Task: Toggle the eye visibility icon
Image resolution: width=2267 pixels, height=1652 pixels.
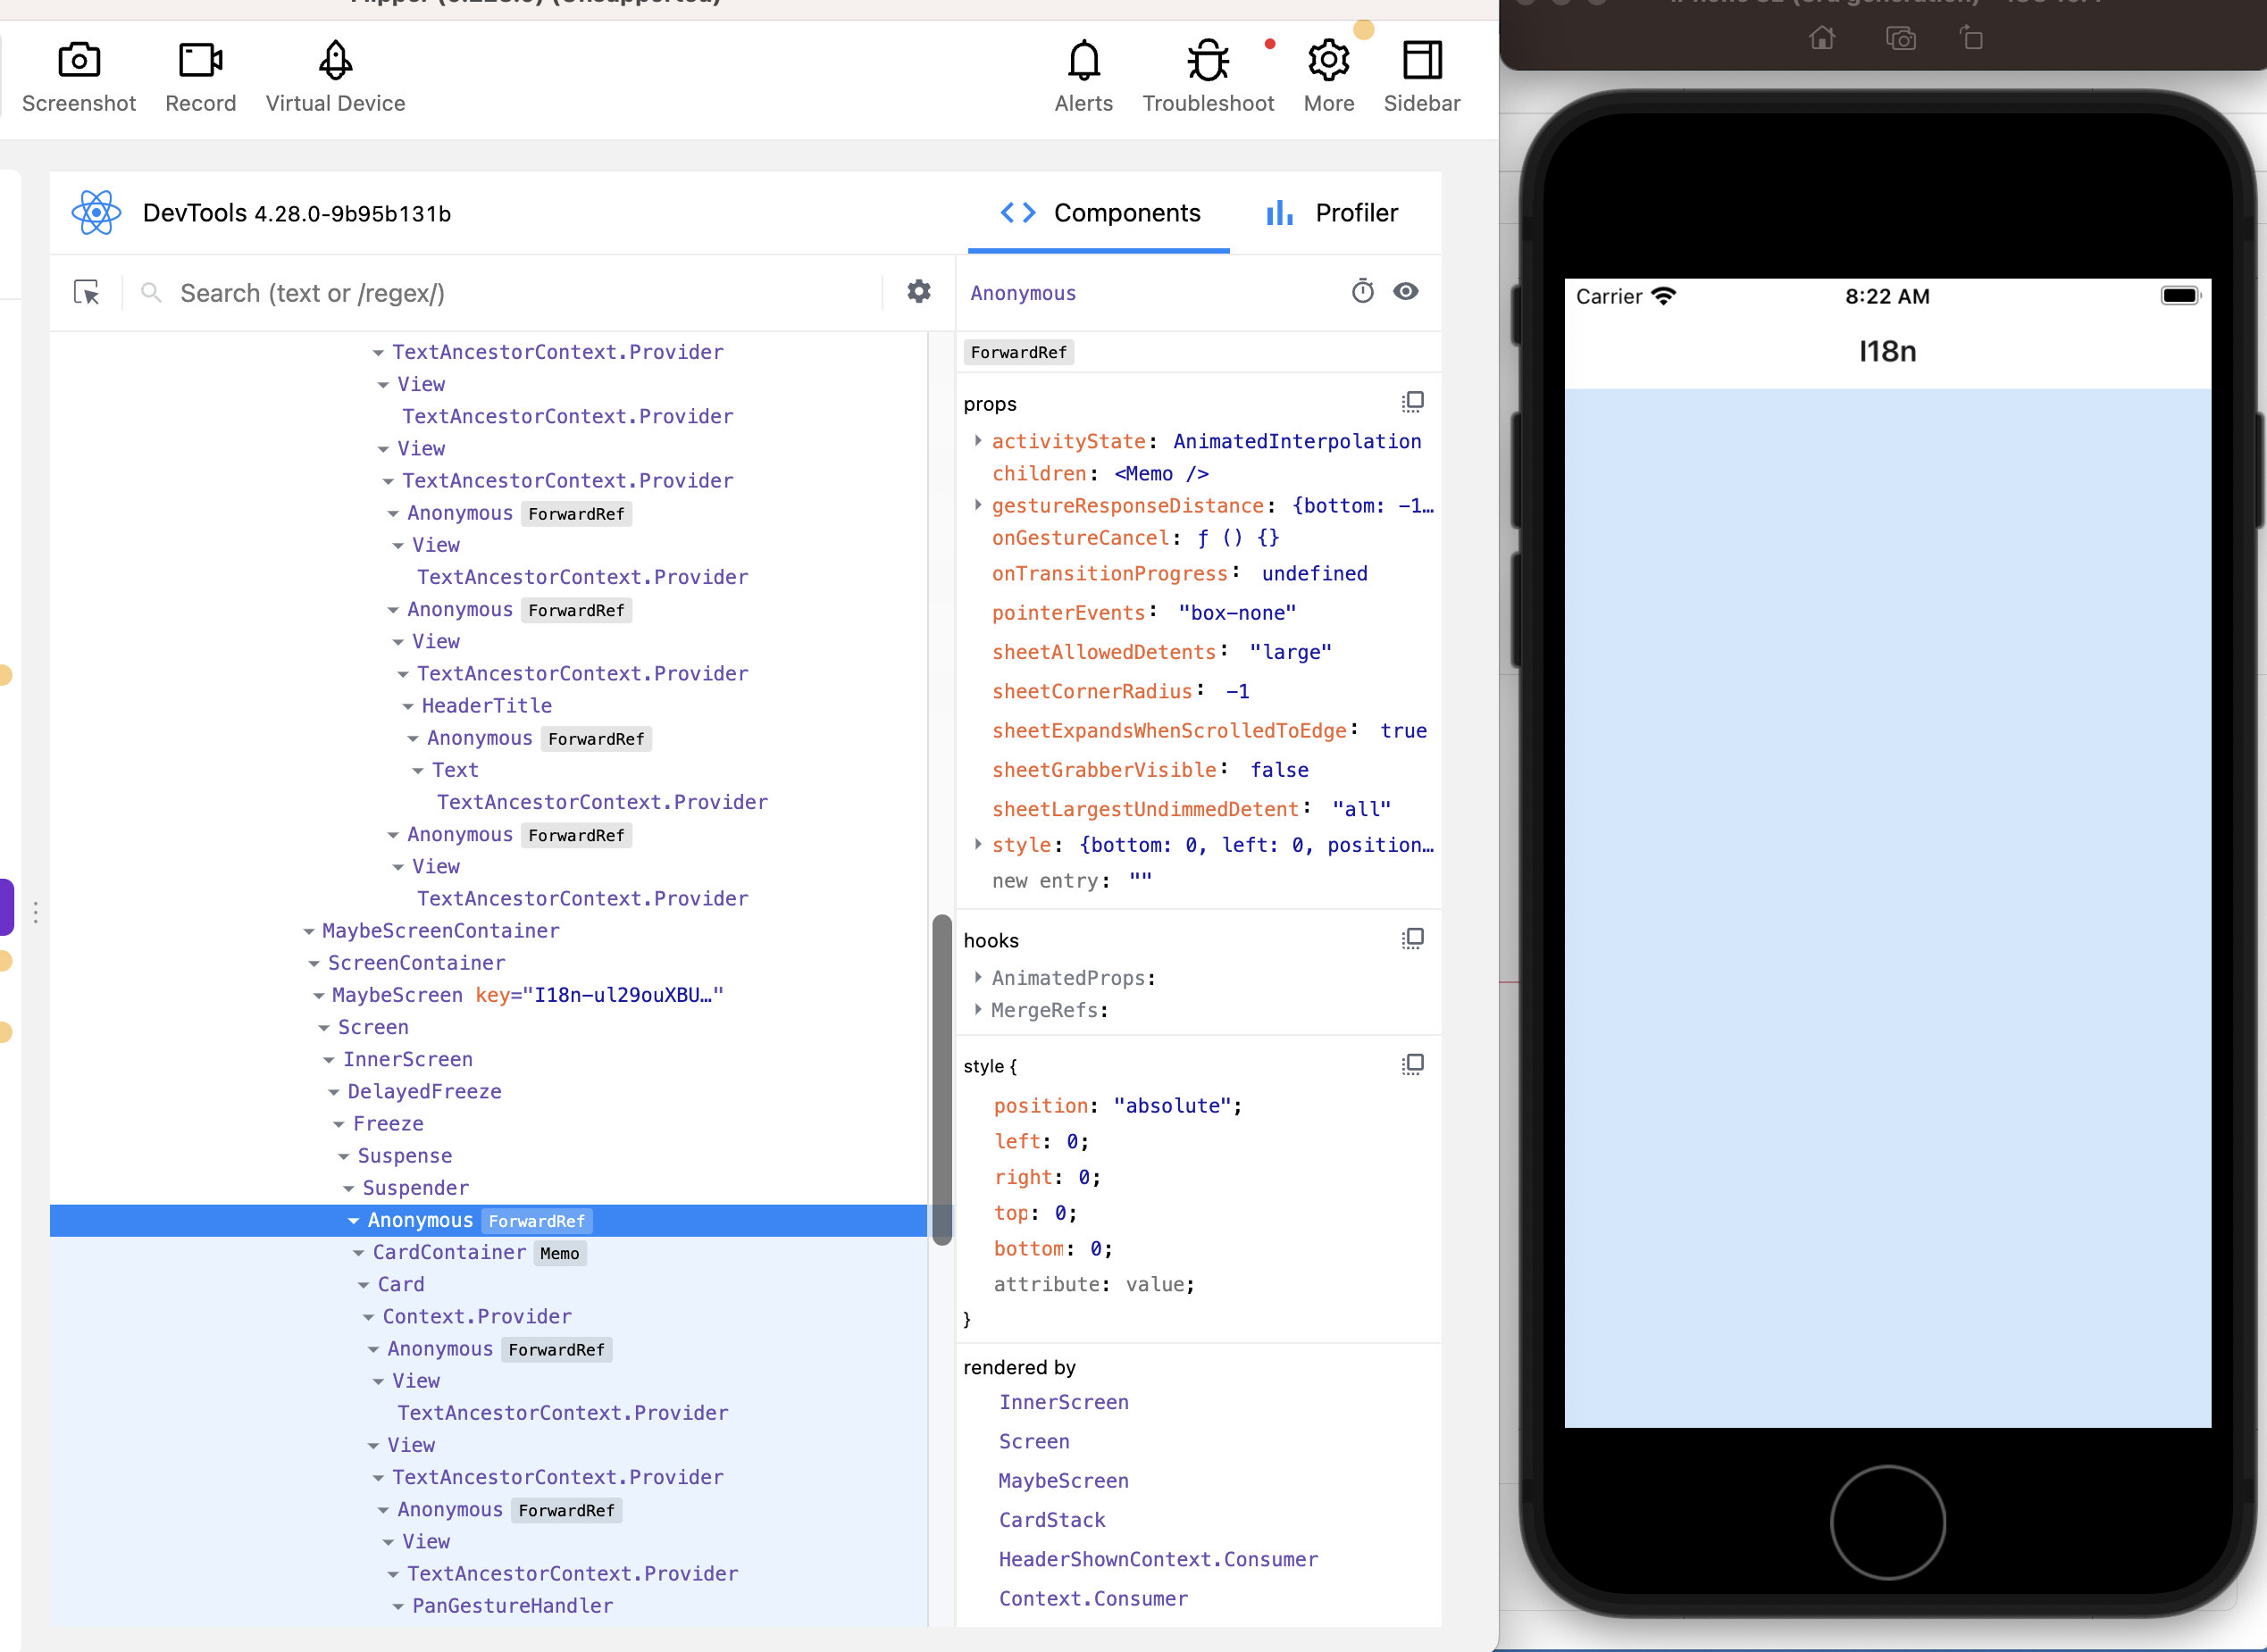Action: pyautogui.click(x=1406, y=292)
